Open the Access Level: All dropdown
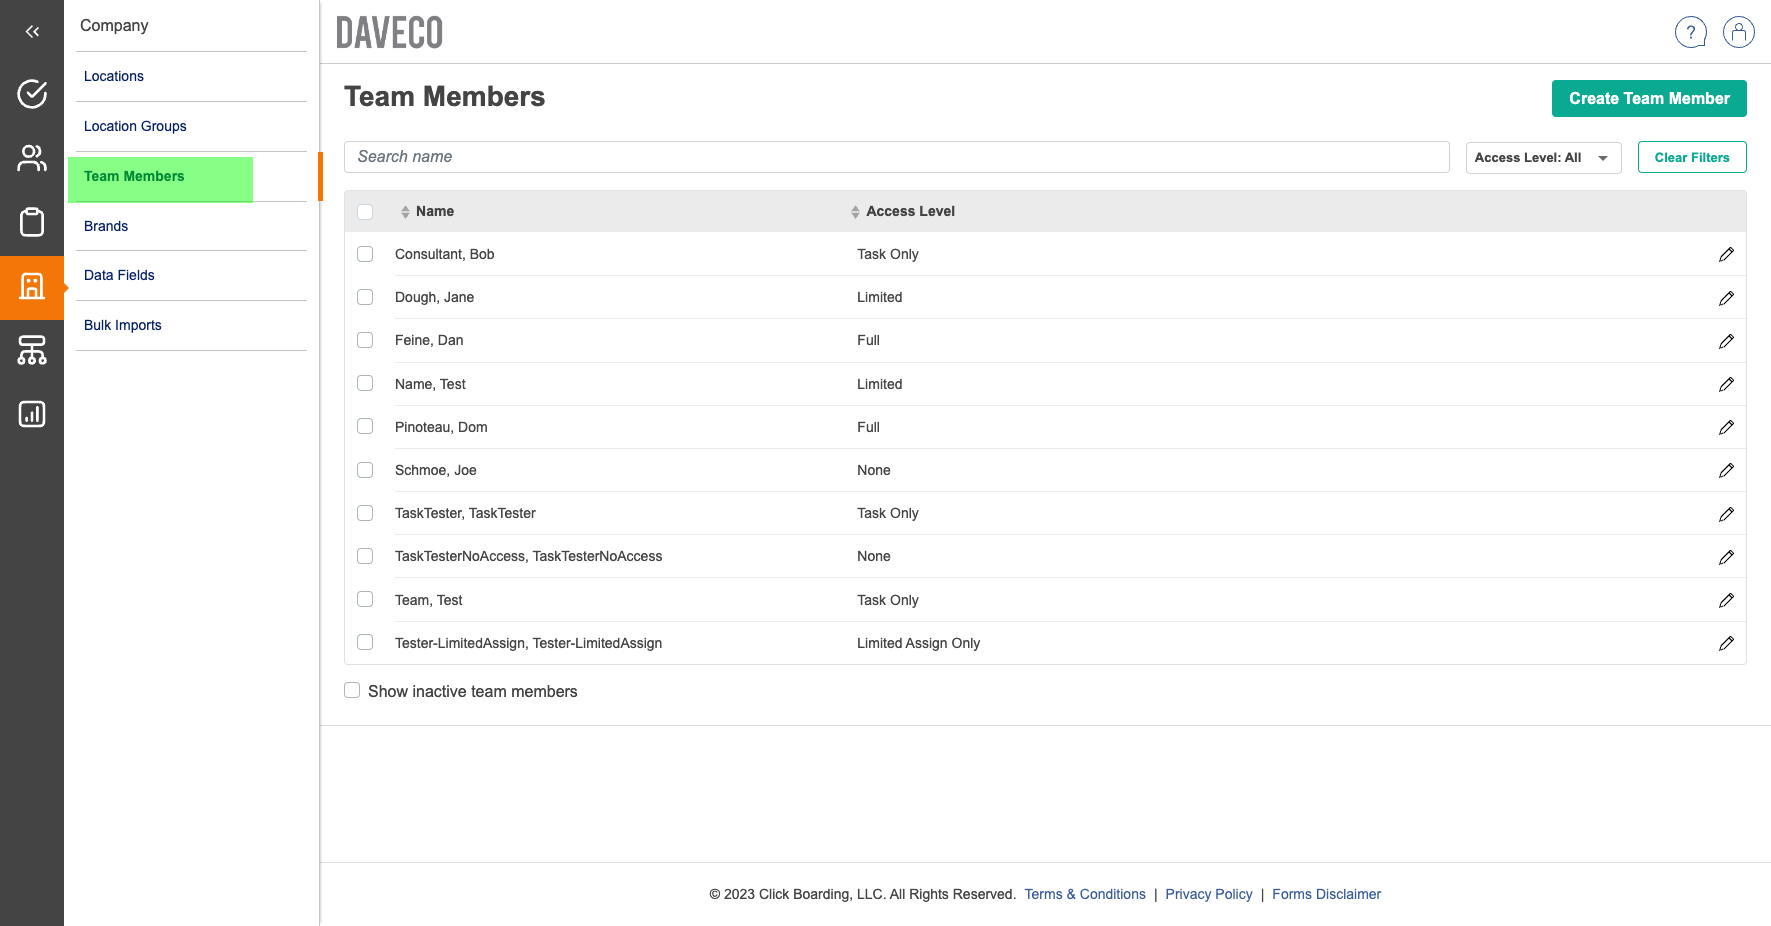Screen dimensions: 1771x926 coord(1542,158)
